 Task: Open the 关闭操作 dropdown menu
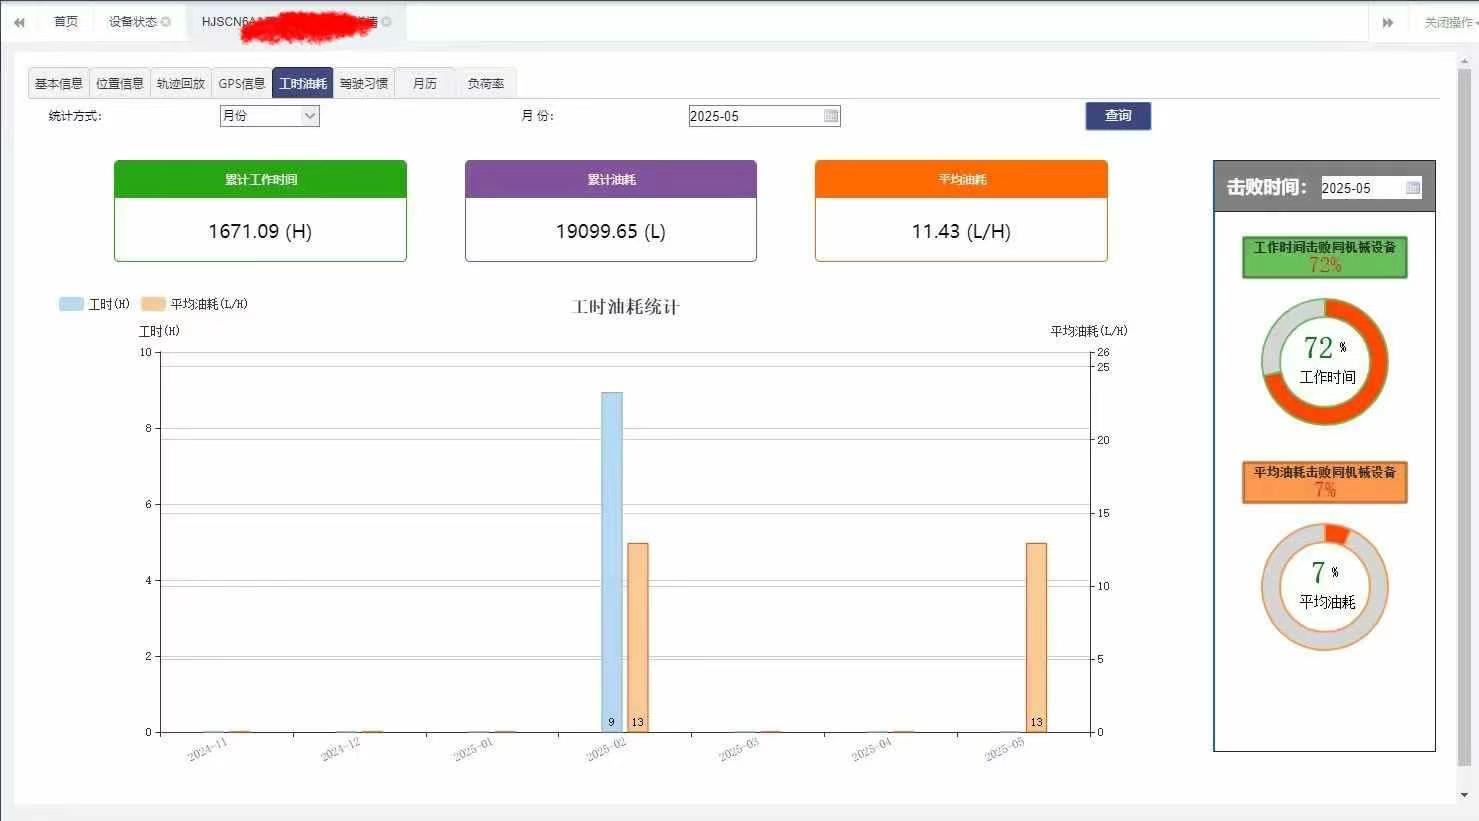[1448, 22]
